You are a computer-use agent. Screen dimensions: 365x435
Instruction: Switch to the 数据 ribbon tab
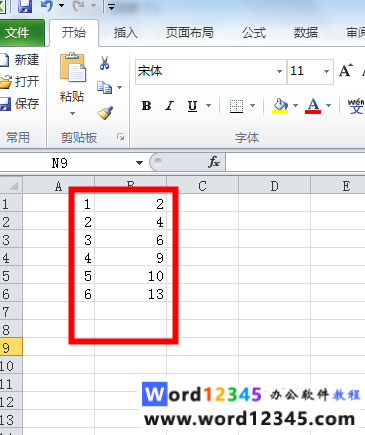305,33
